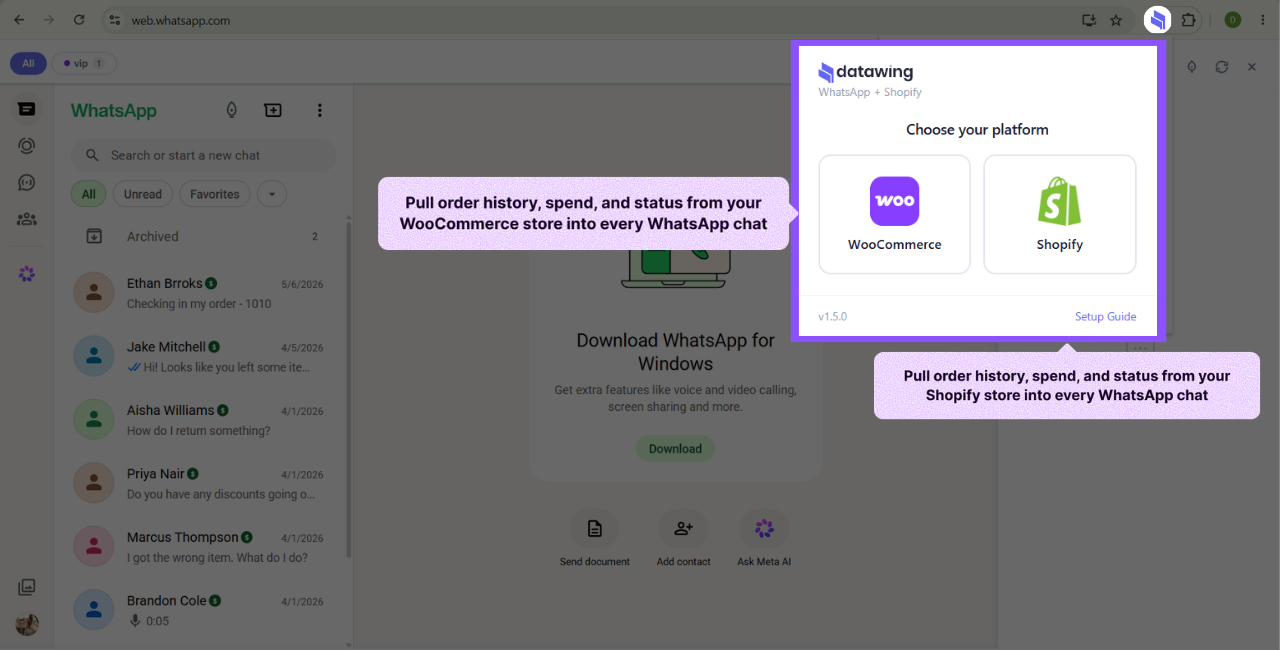Click the v1.5.0 version text
The image size is (1280, 650).
point(832,317)
